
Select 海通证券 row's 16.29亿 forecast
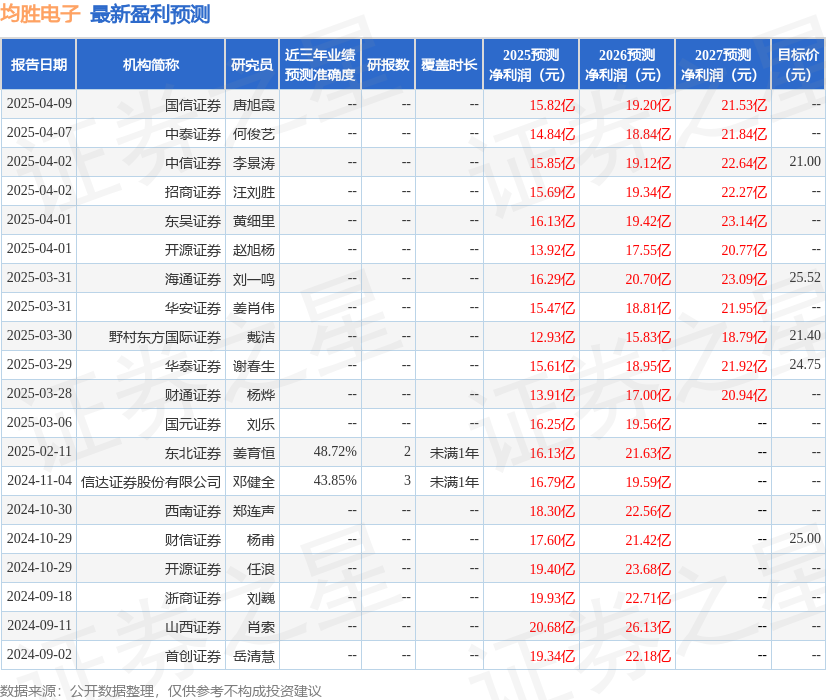[552, 279]
